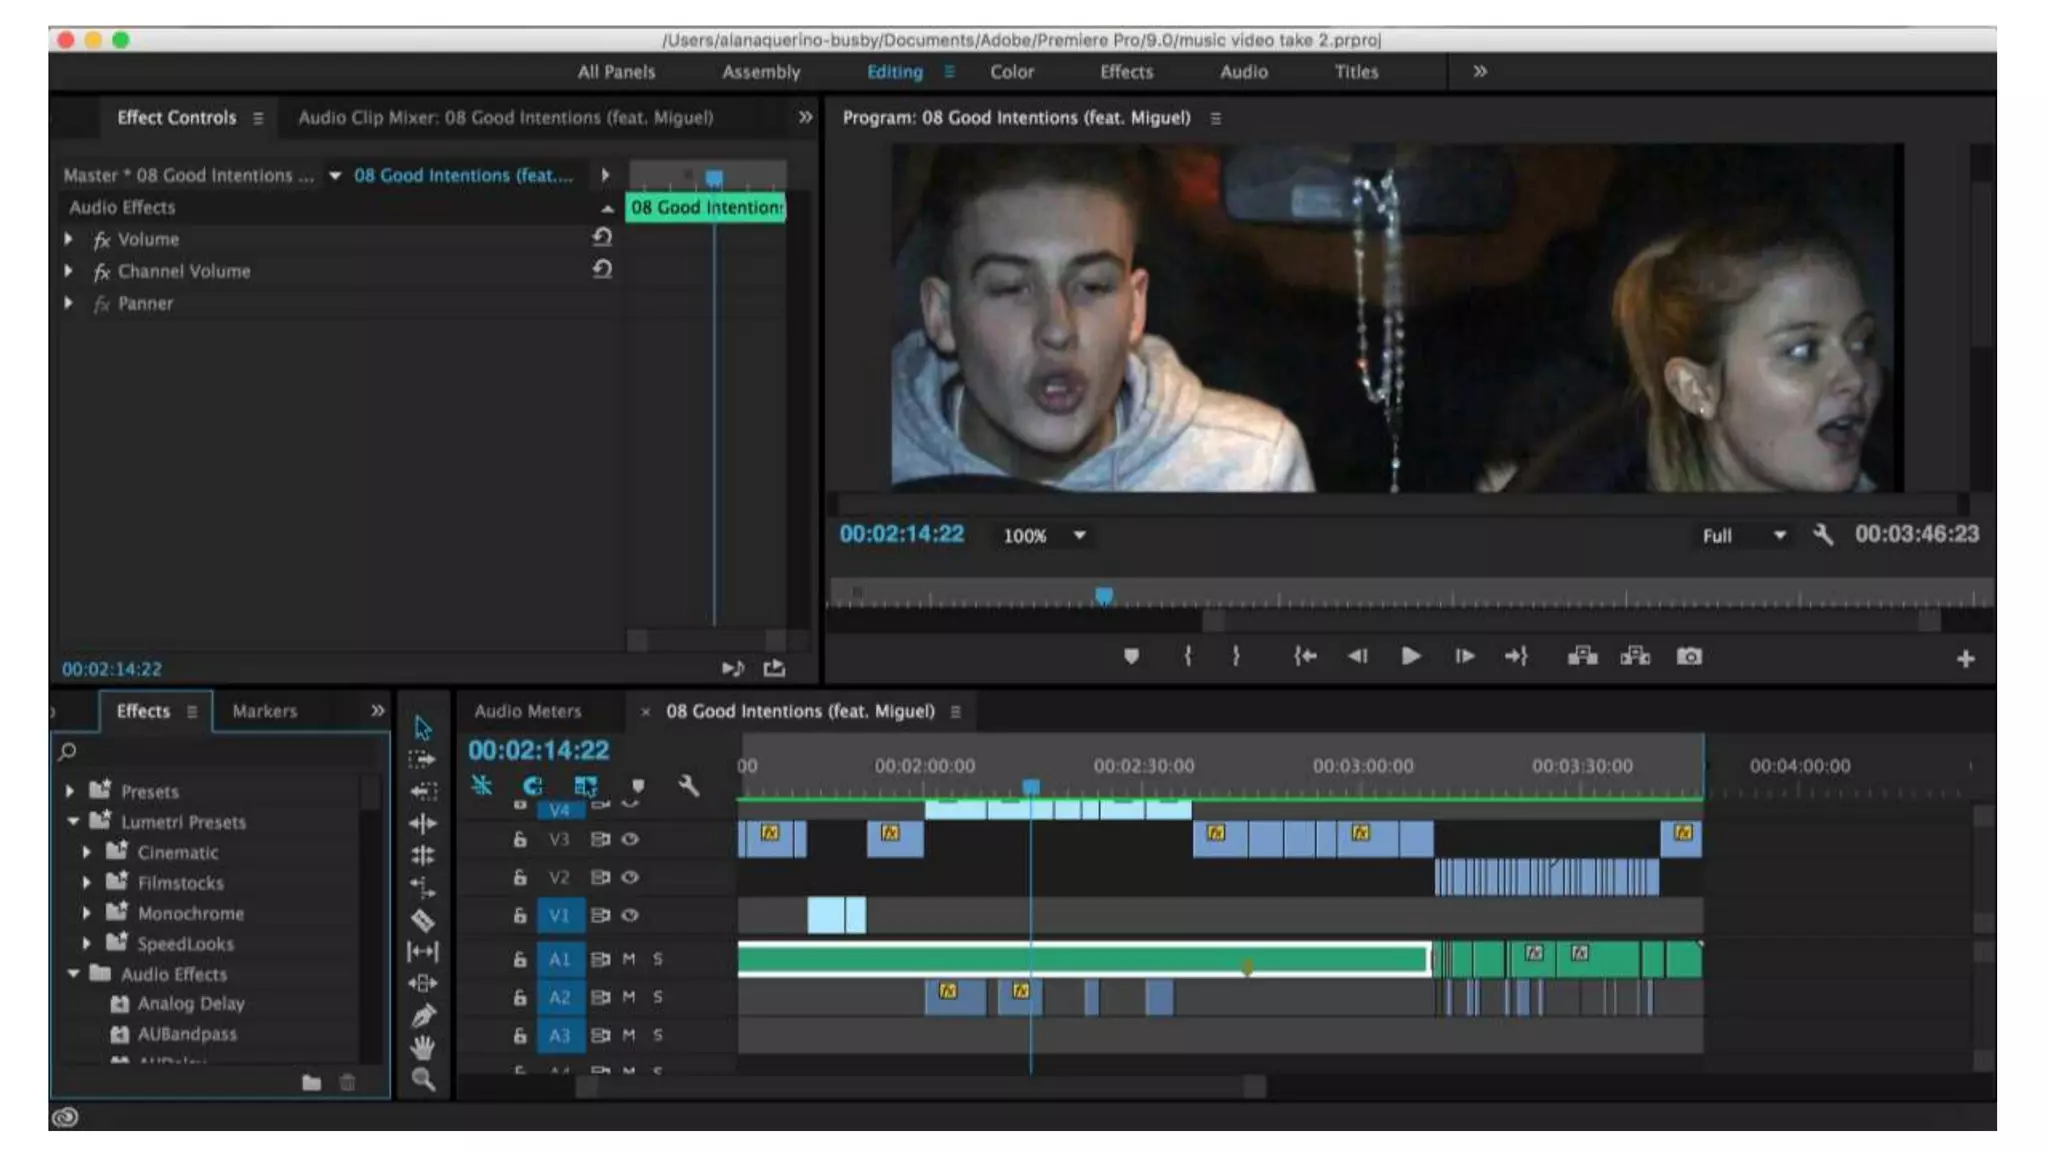Reset the Channel Volume effect
Screen dimensions: 2048x1152
(602, 270)
